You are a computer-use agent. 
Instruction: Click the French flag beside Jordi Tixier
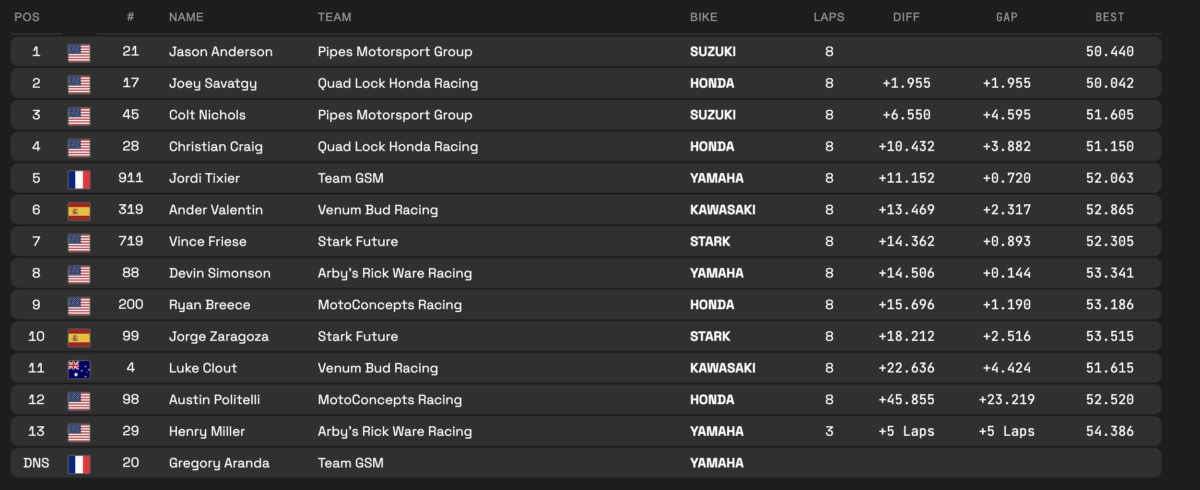pos(79,179)
